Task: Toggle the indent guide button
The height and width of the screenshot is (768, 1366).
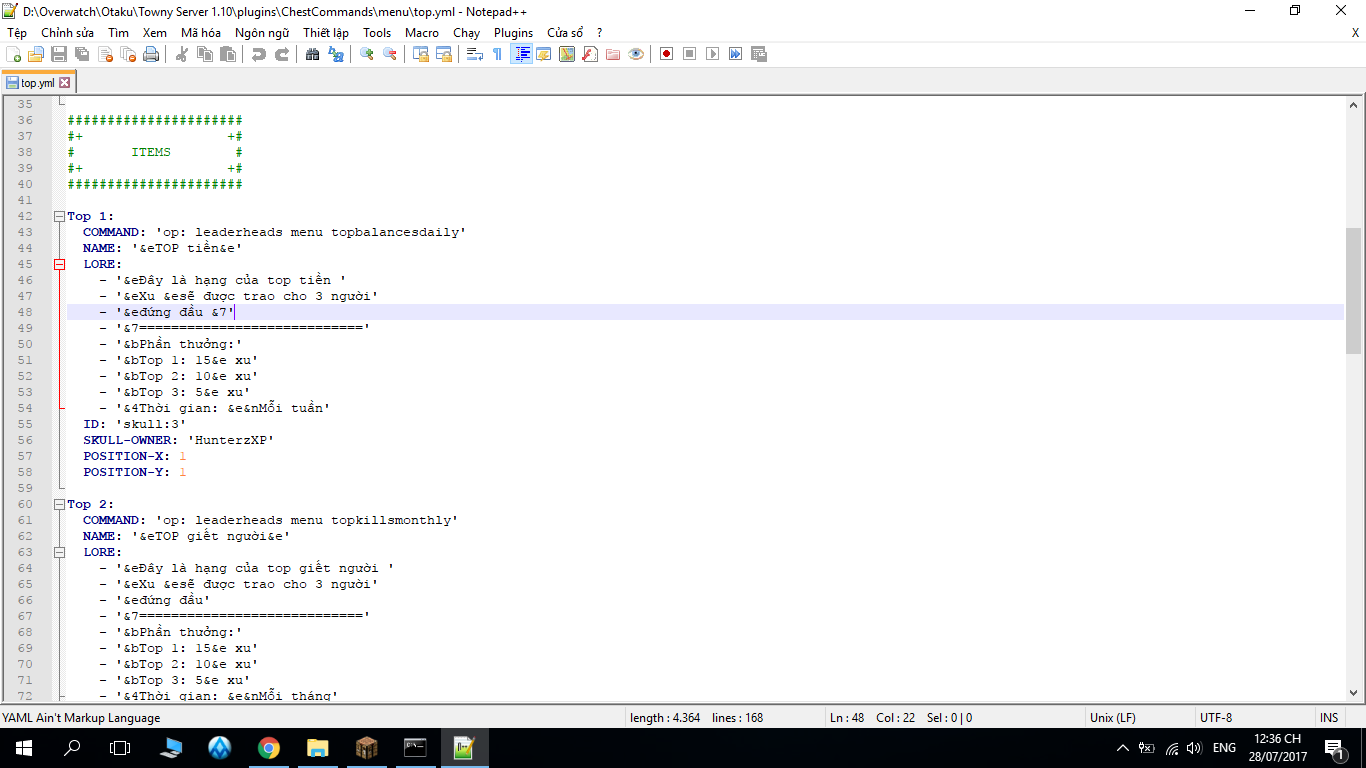Action: point(521,54)
